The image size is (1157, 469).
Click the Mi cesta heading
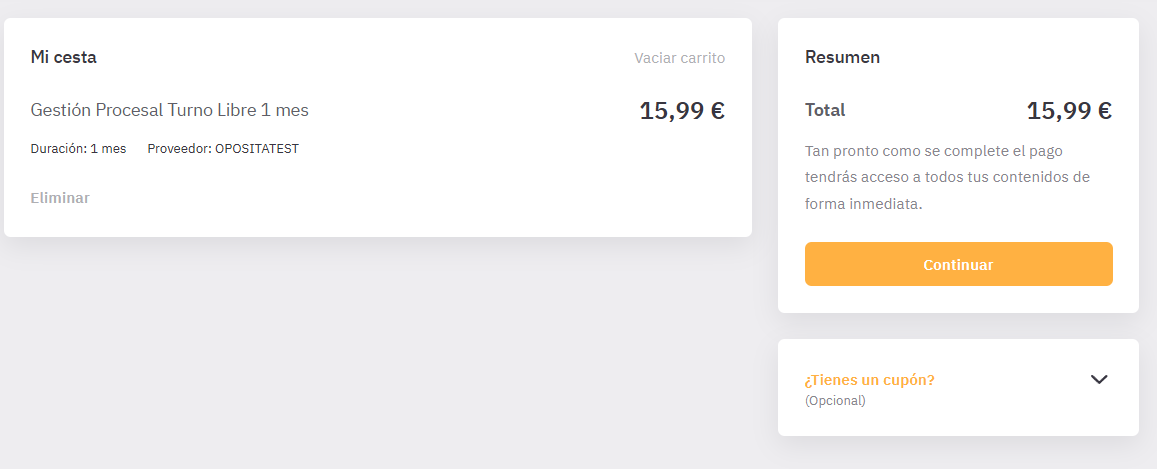63,57
